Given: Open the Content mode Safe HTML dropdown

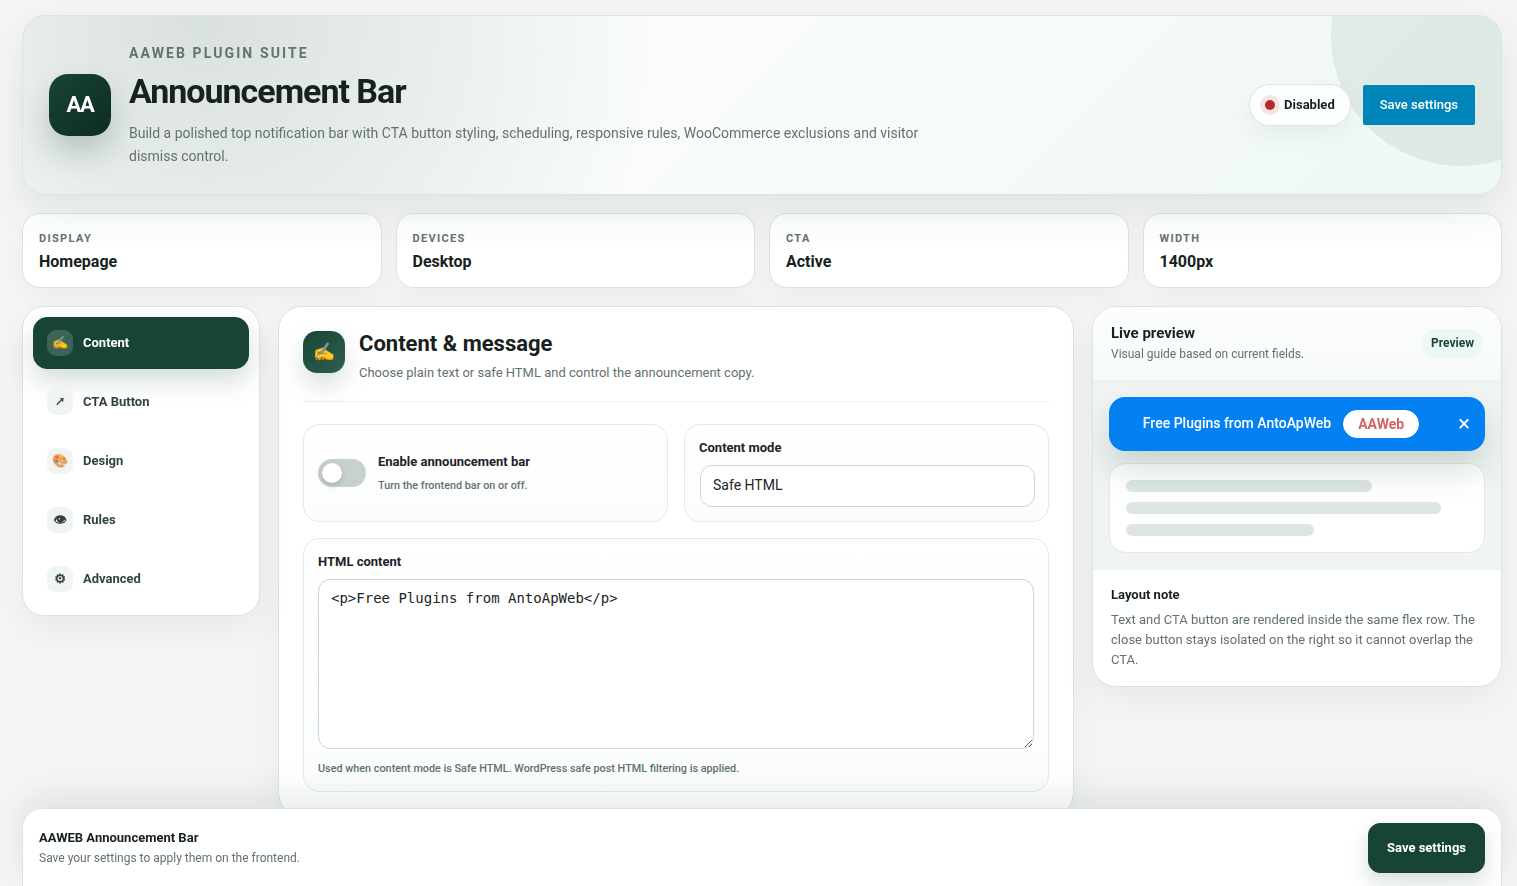Looking at the screenshot, I should (x=867, y=486).
